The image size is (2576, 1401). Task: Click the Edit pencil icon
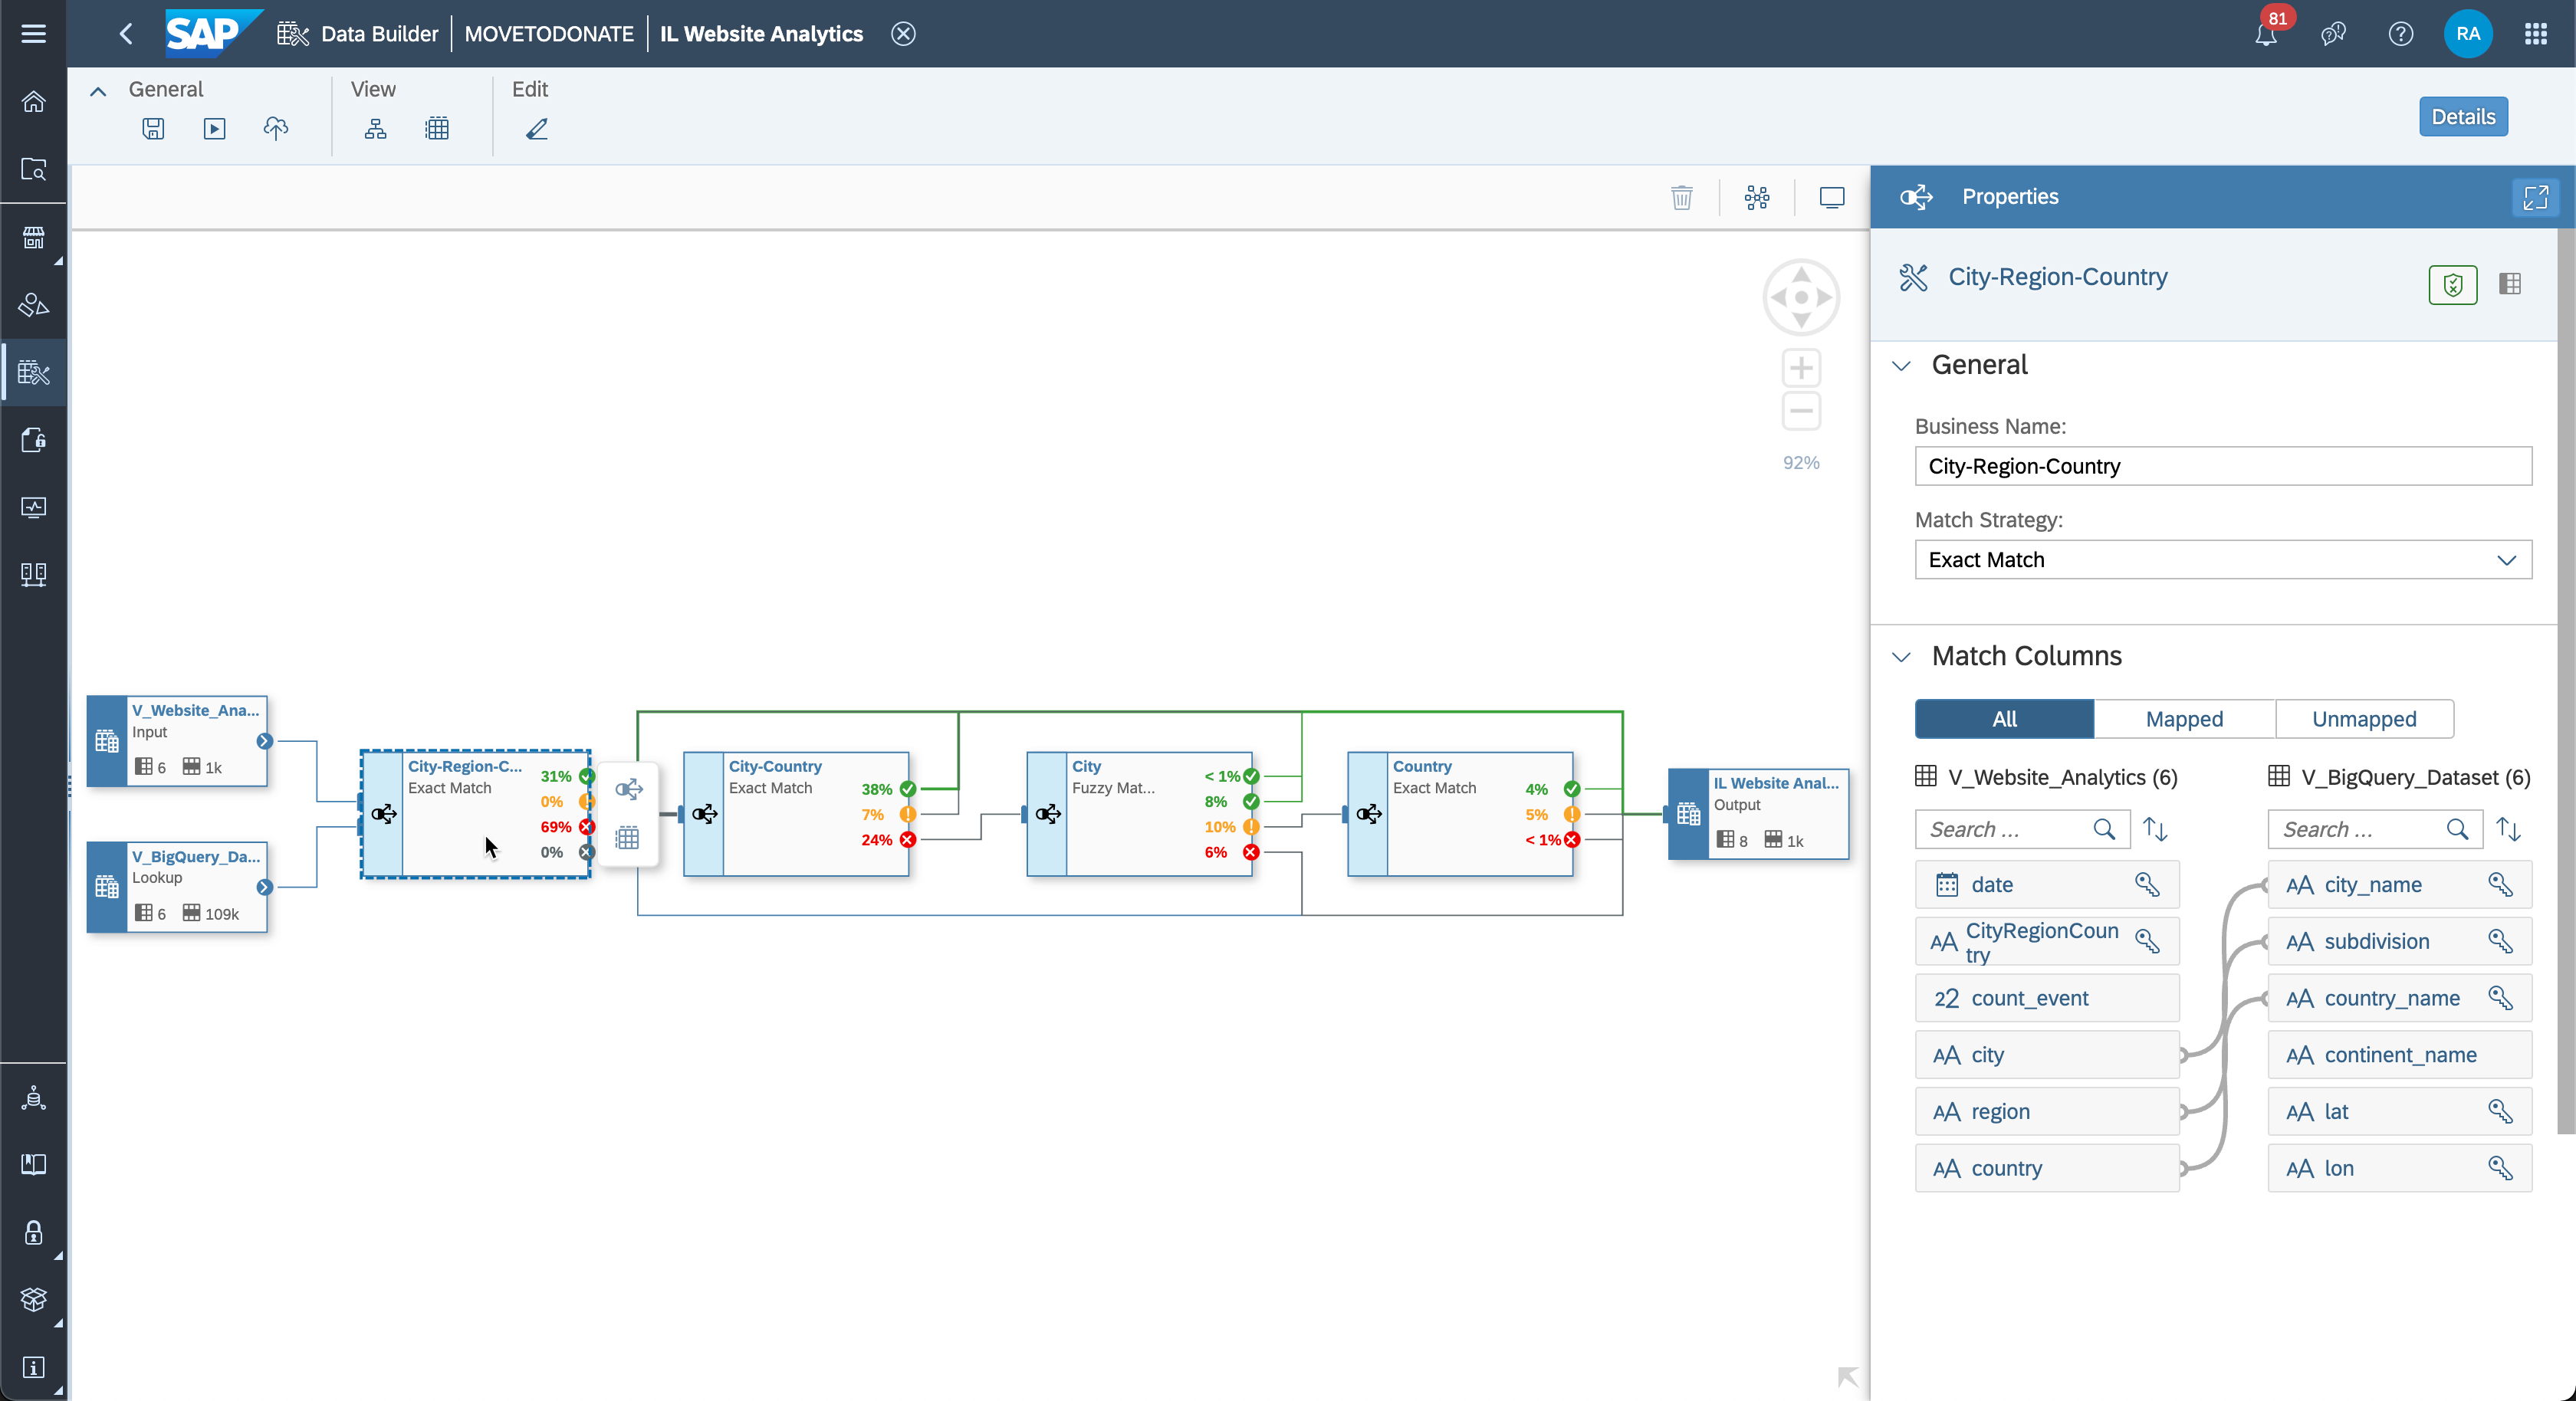pyautogui.click(x=537, y=129)
